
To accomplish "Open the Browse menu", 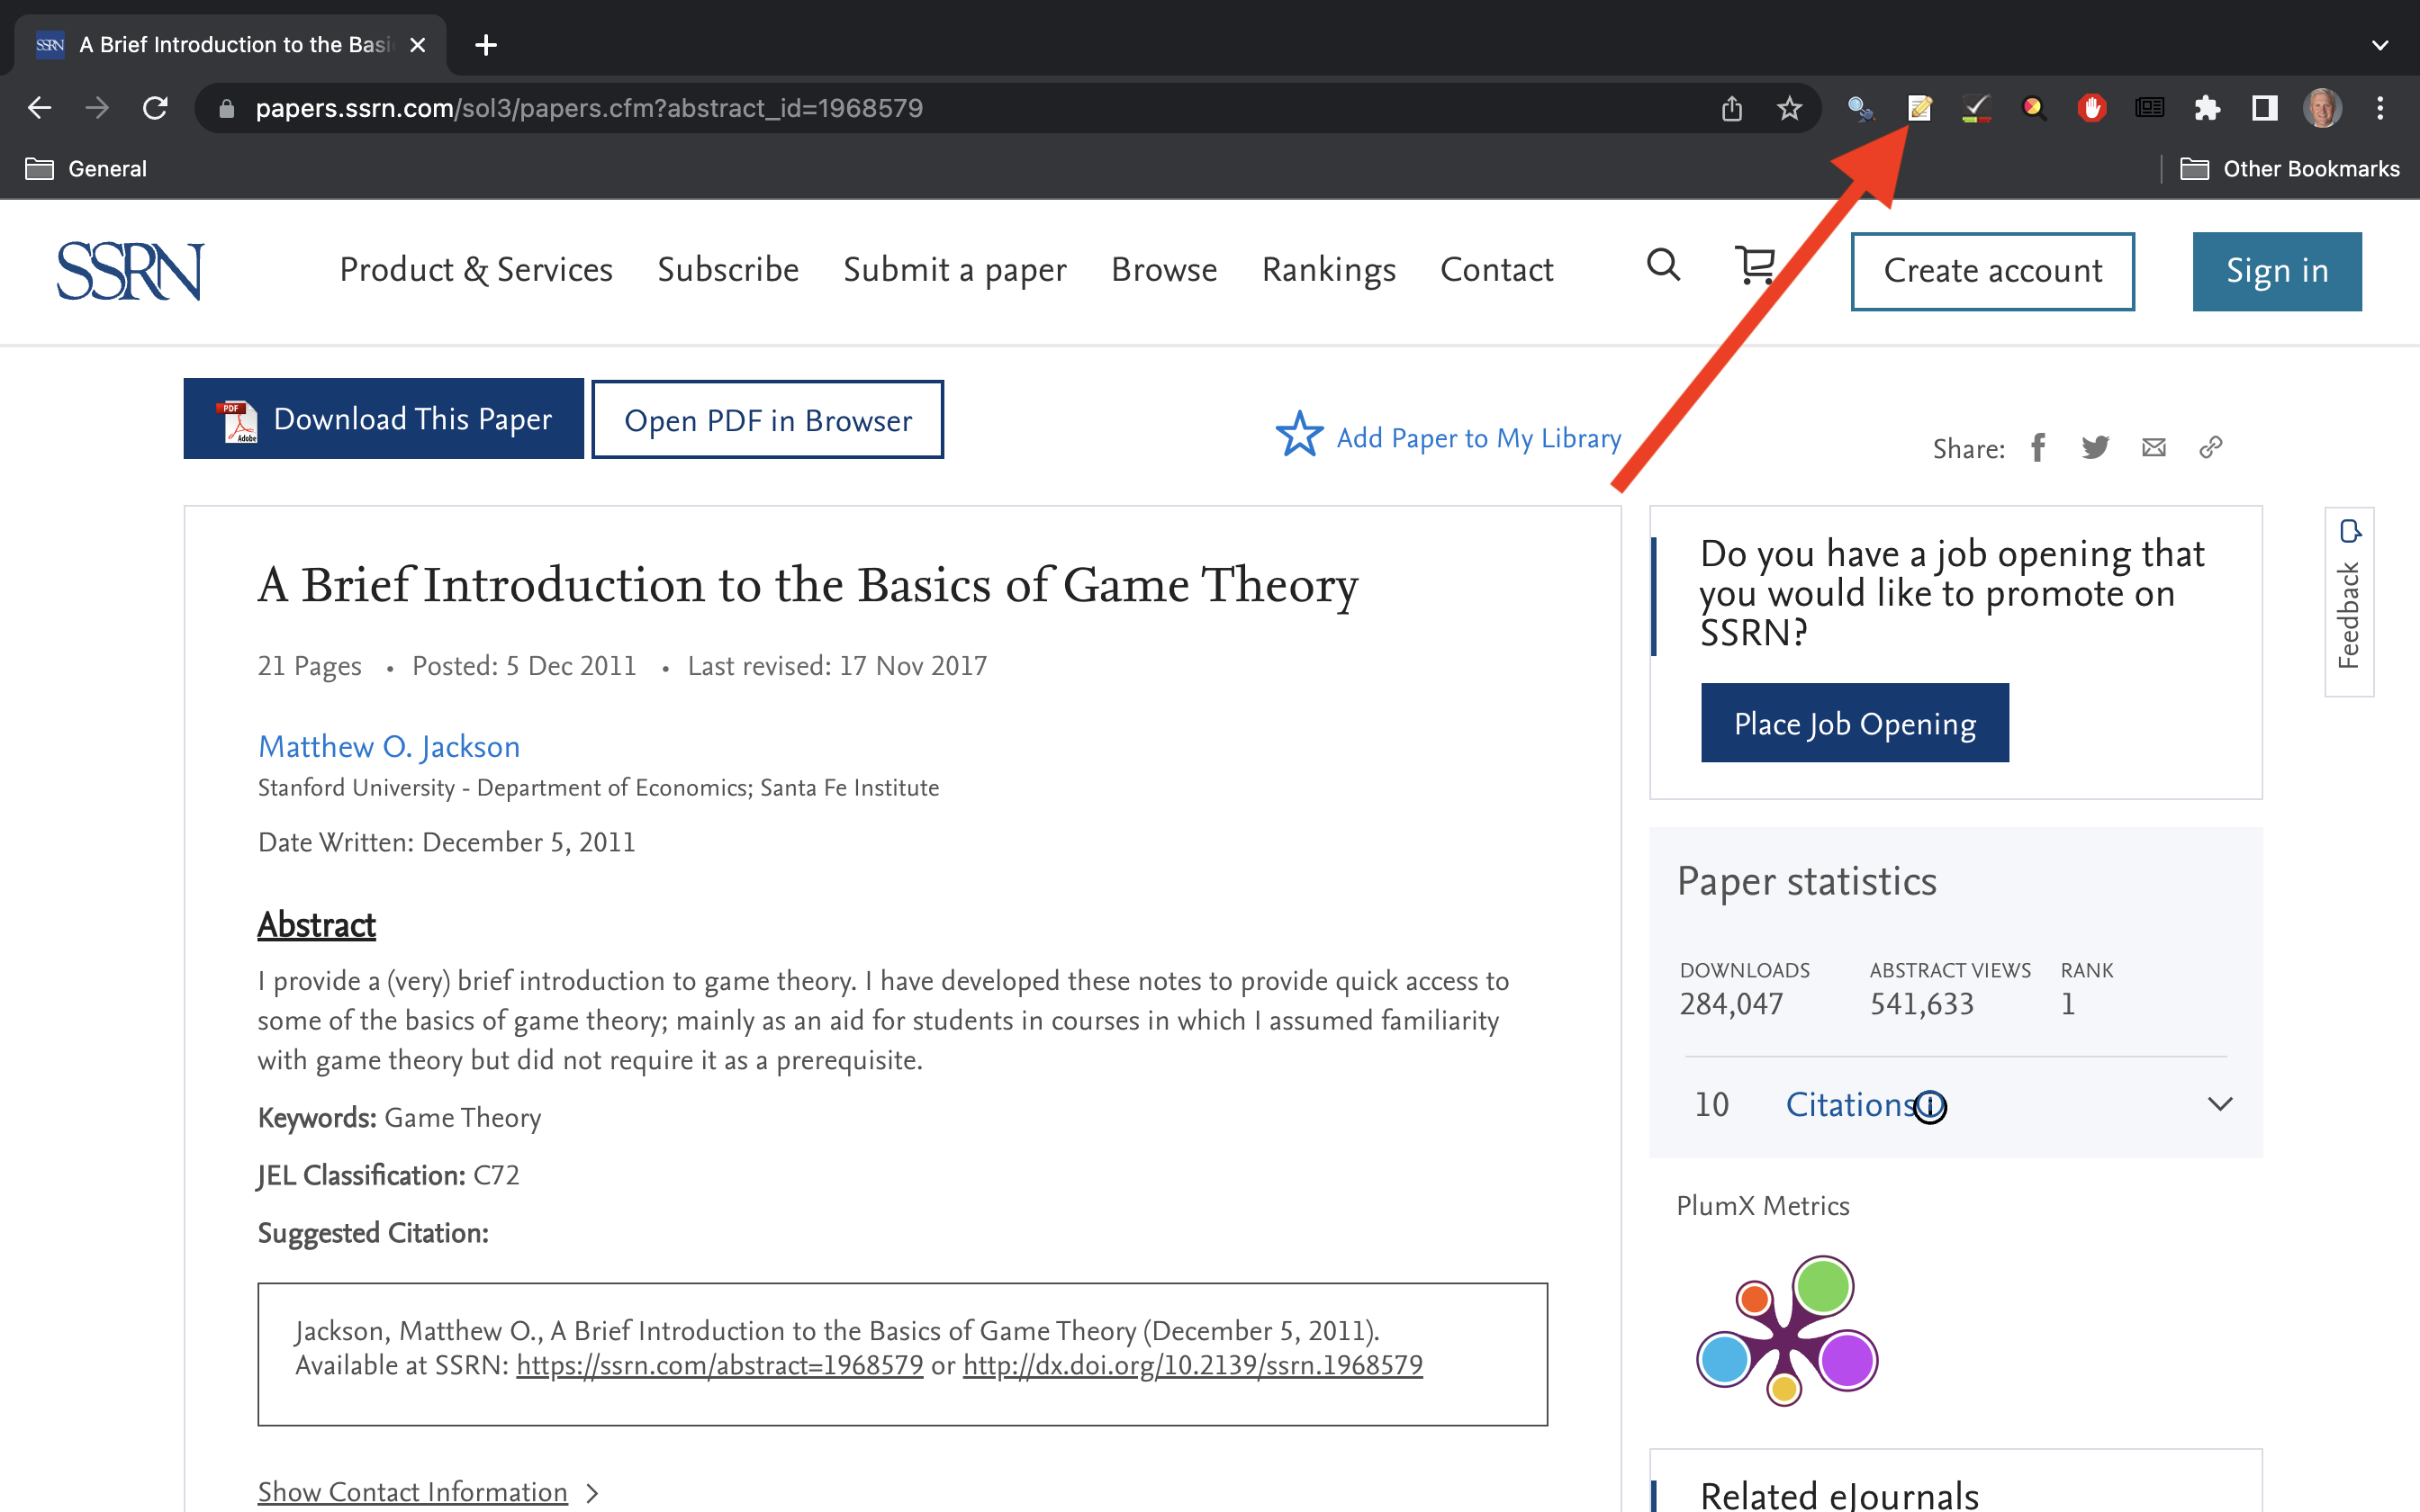I will 1164,270.
